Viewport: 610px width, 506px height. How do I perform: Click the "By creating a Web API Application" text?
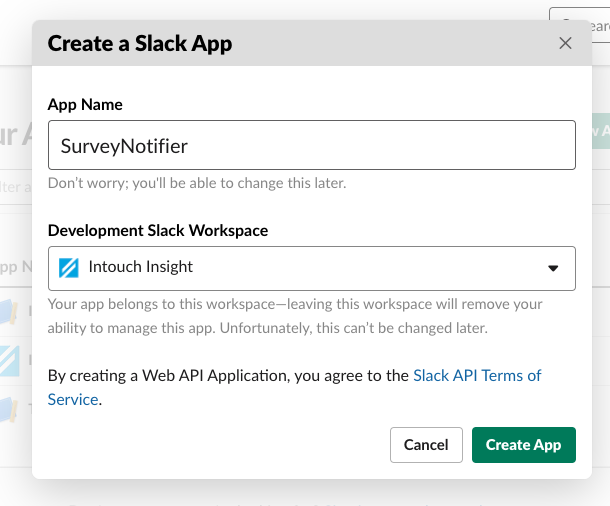click(x=229, y=376)
